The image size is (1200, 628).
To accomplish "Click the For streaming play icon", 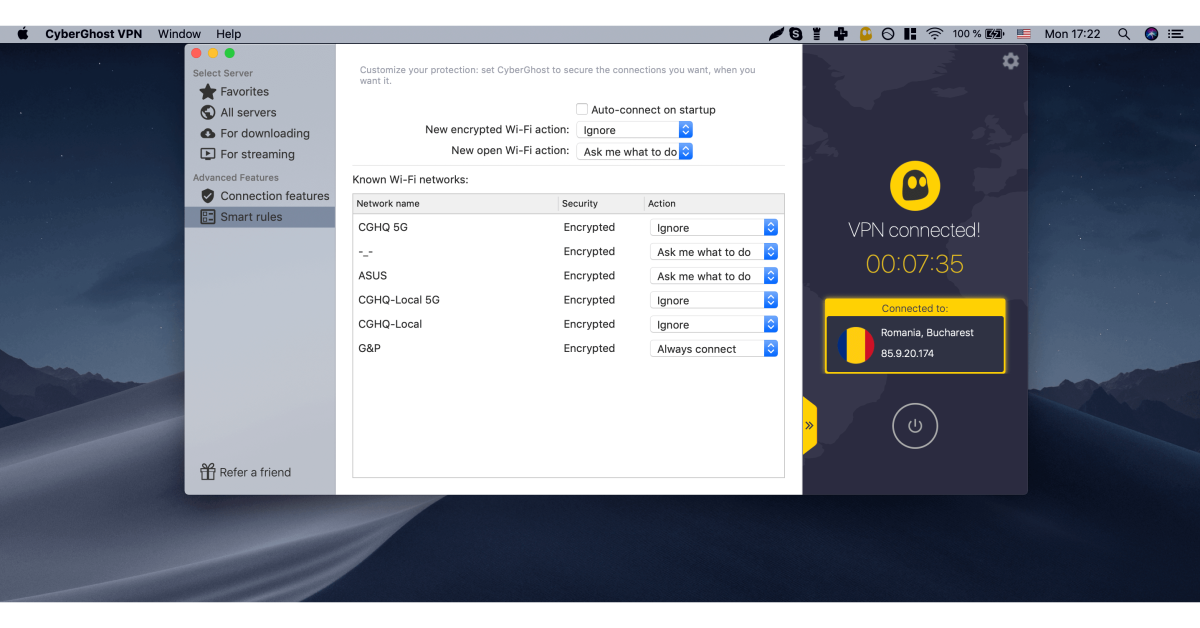I will [x=208, y=155].
